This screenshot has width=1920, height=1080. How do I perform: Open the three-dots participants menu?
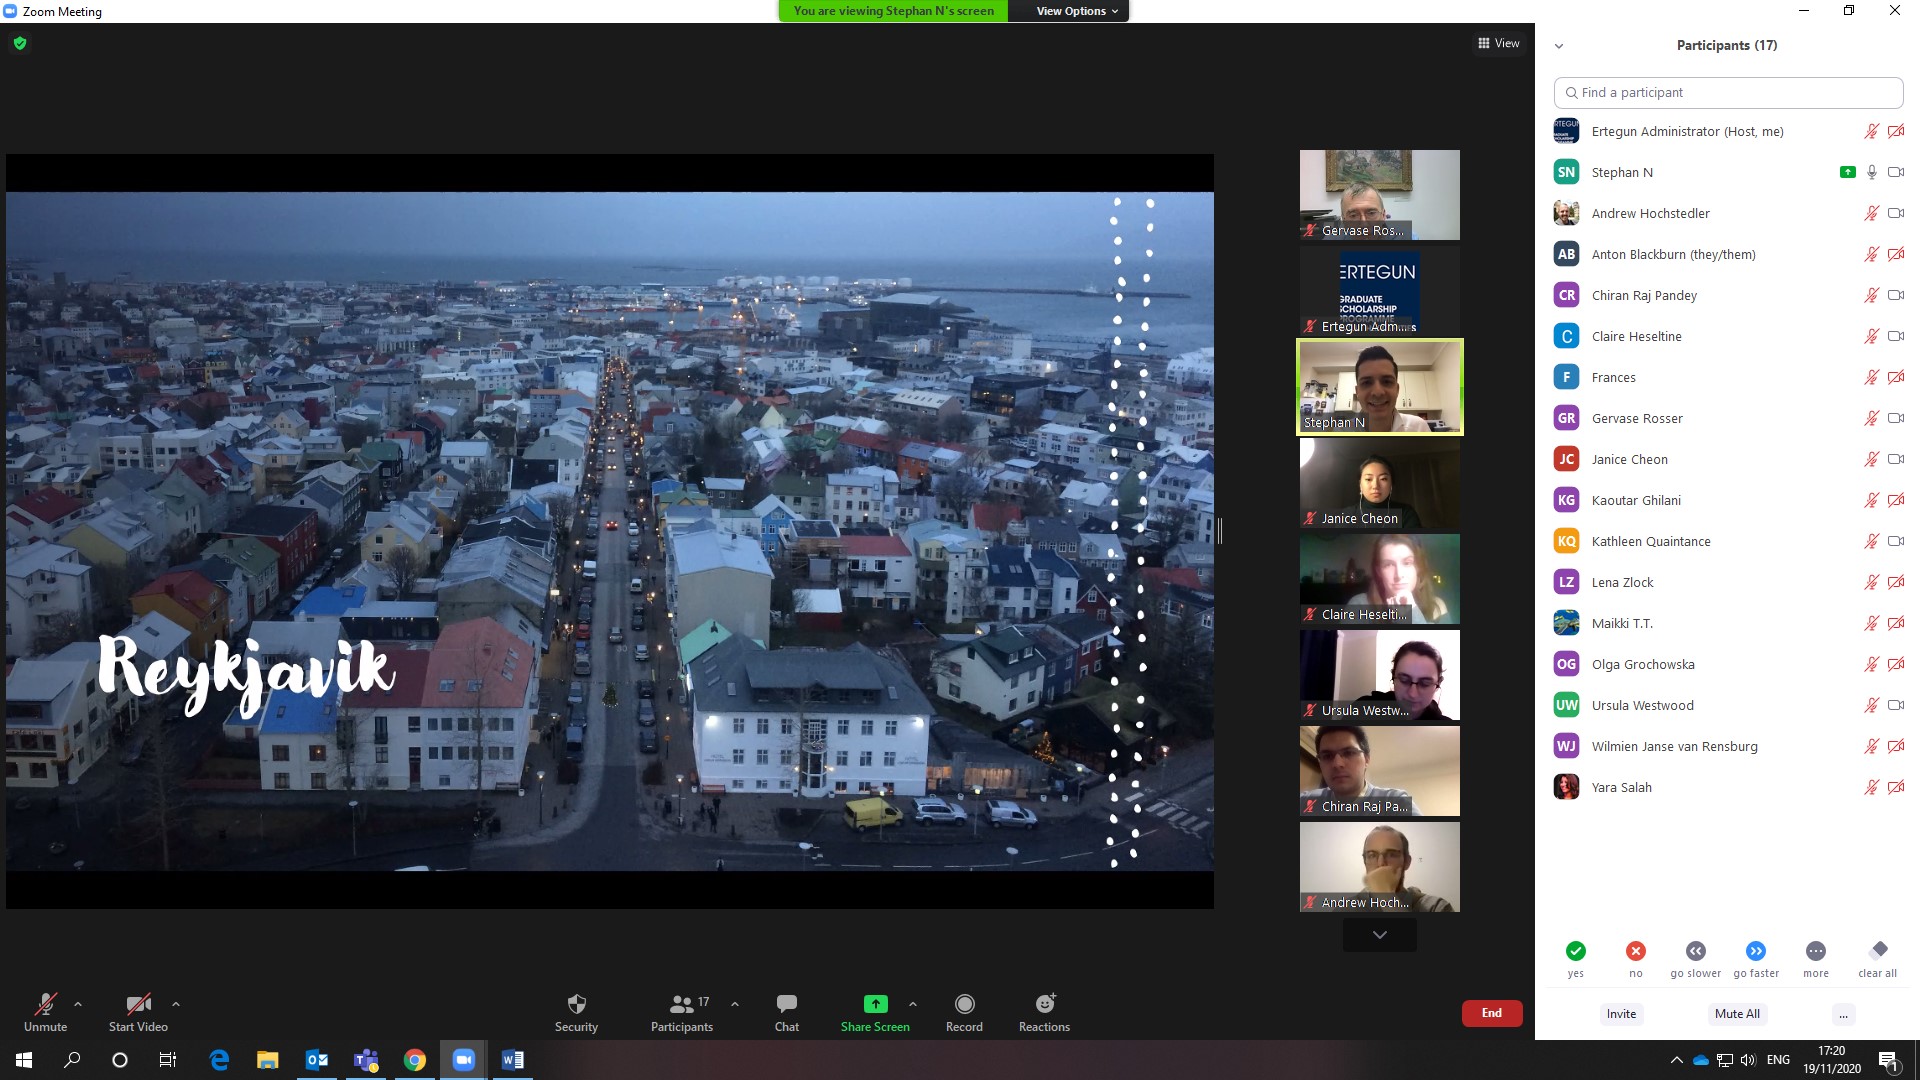point(1843,1014)
